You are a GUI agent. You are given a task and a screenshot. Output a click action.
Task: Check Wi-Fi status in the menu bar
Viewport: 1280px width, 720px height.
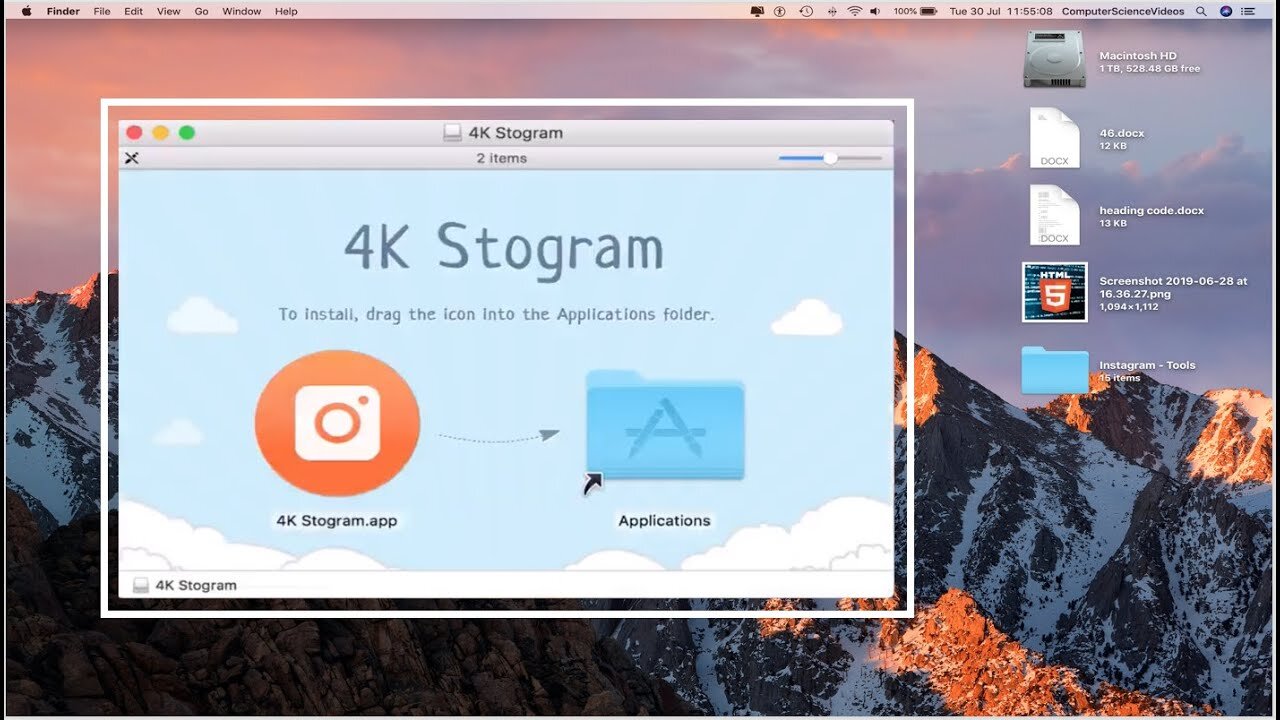[x=853, y=11]
